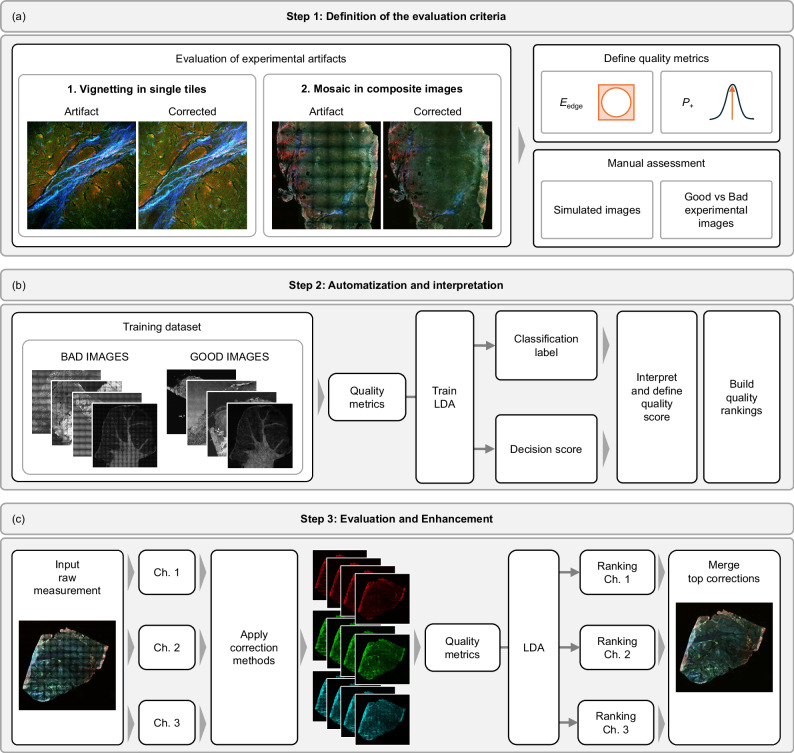Viewport: 794px width, 753px height.
Task: Click the Step 2 Automatization header bar
Action: click(396, 285)
